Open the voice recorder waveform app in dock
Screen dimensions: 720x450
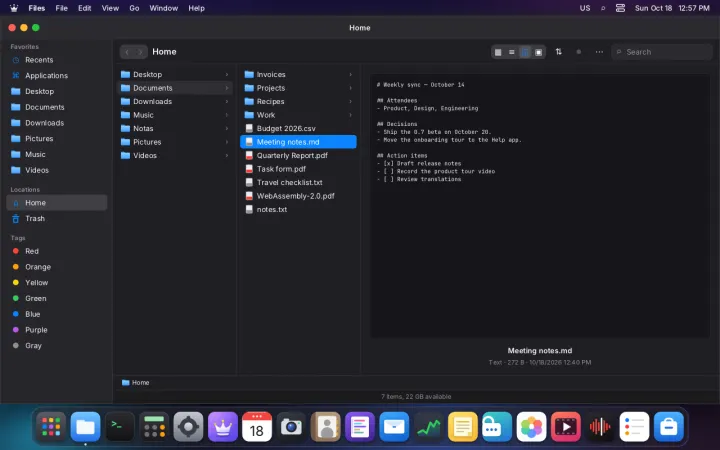[x=600, y=427]
